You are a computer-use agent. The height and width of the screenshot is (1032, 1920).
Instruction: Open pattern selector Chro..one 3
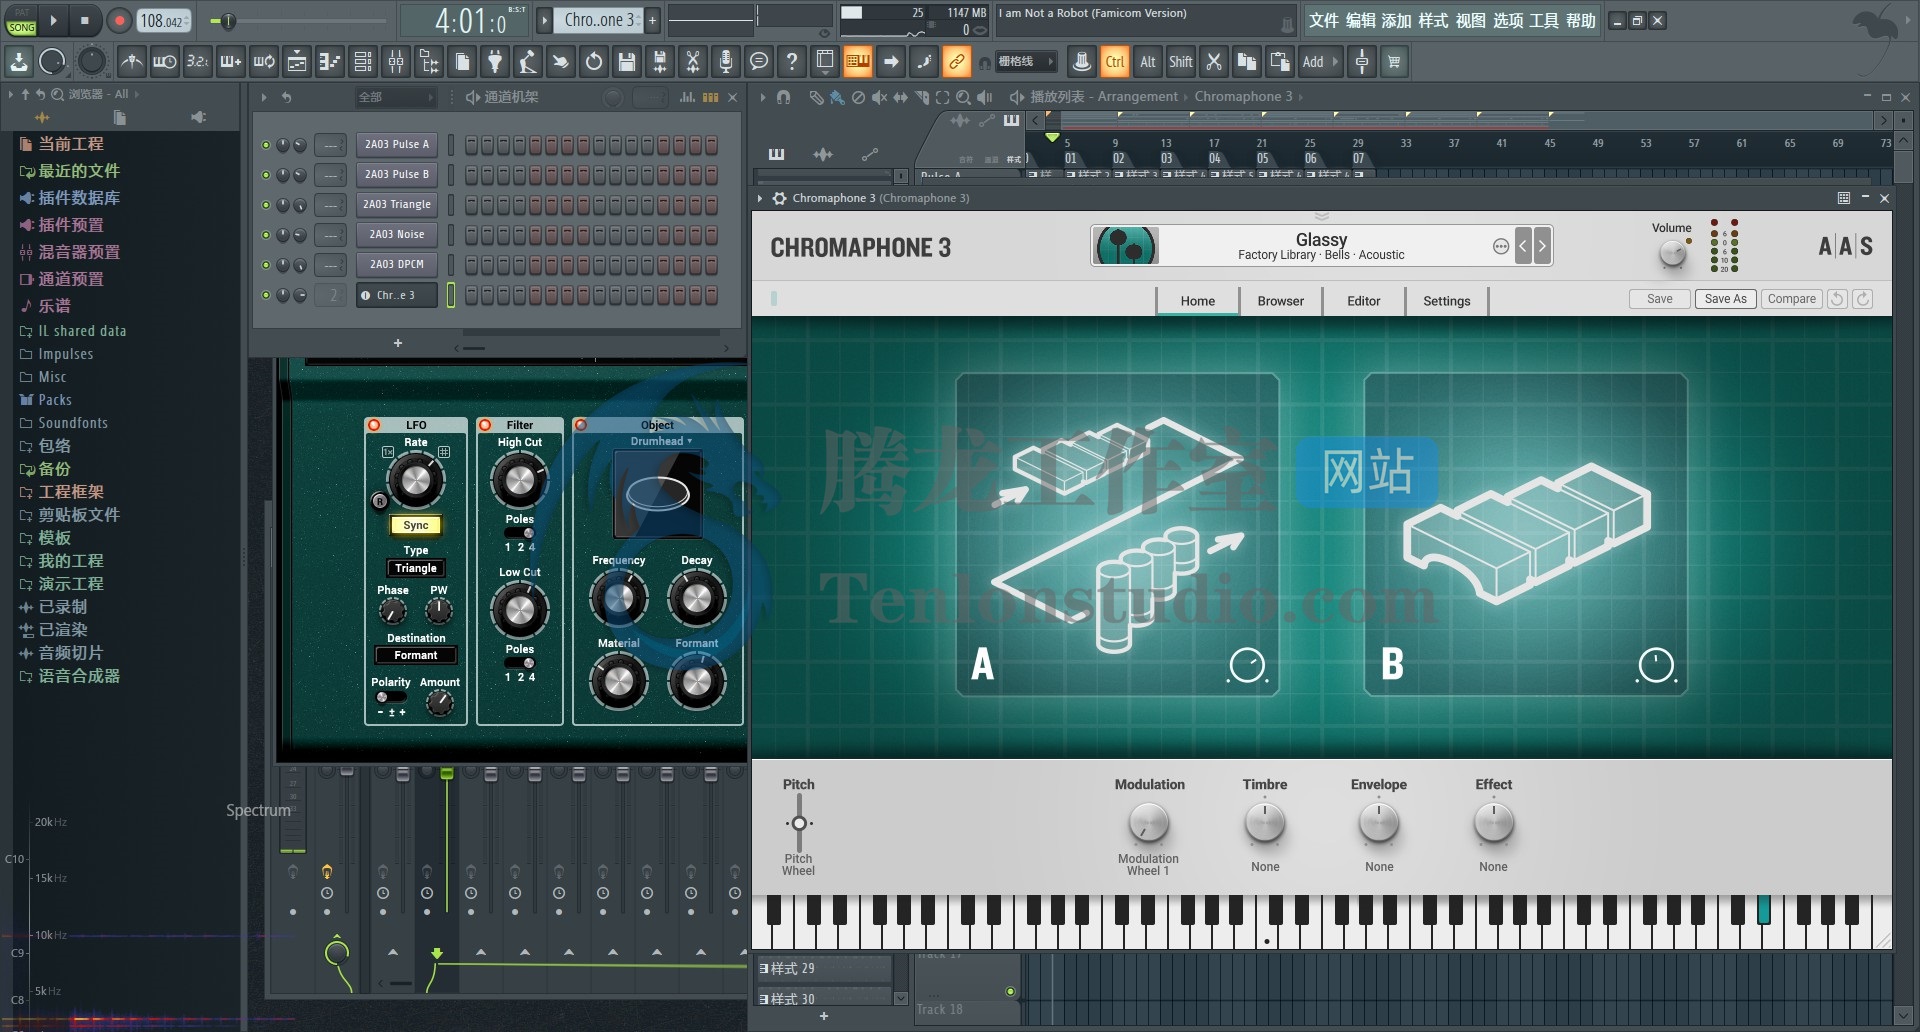coord(600,20)
